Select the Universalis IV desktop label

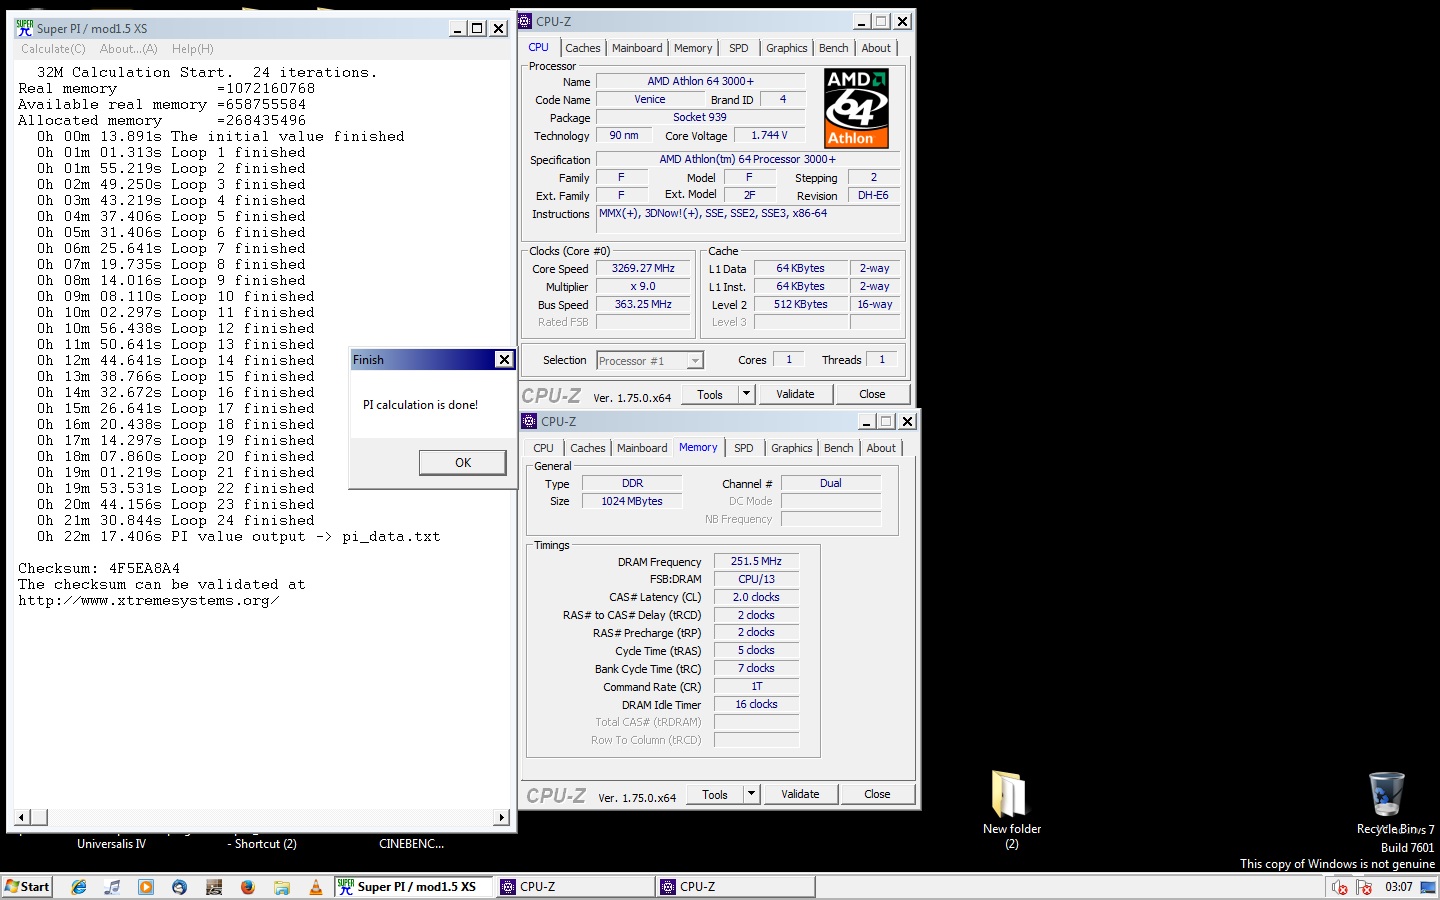click(111, 844)
